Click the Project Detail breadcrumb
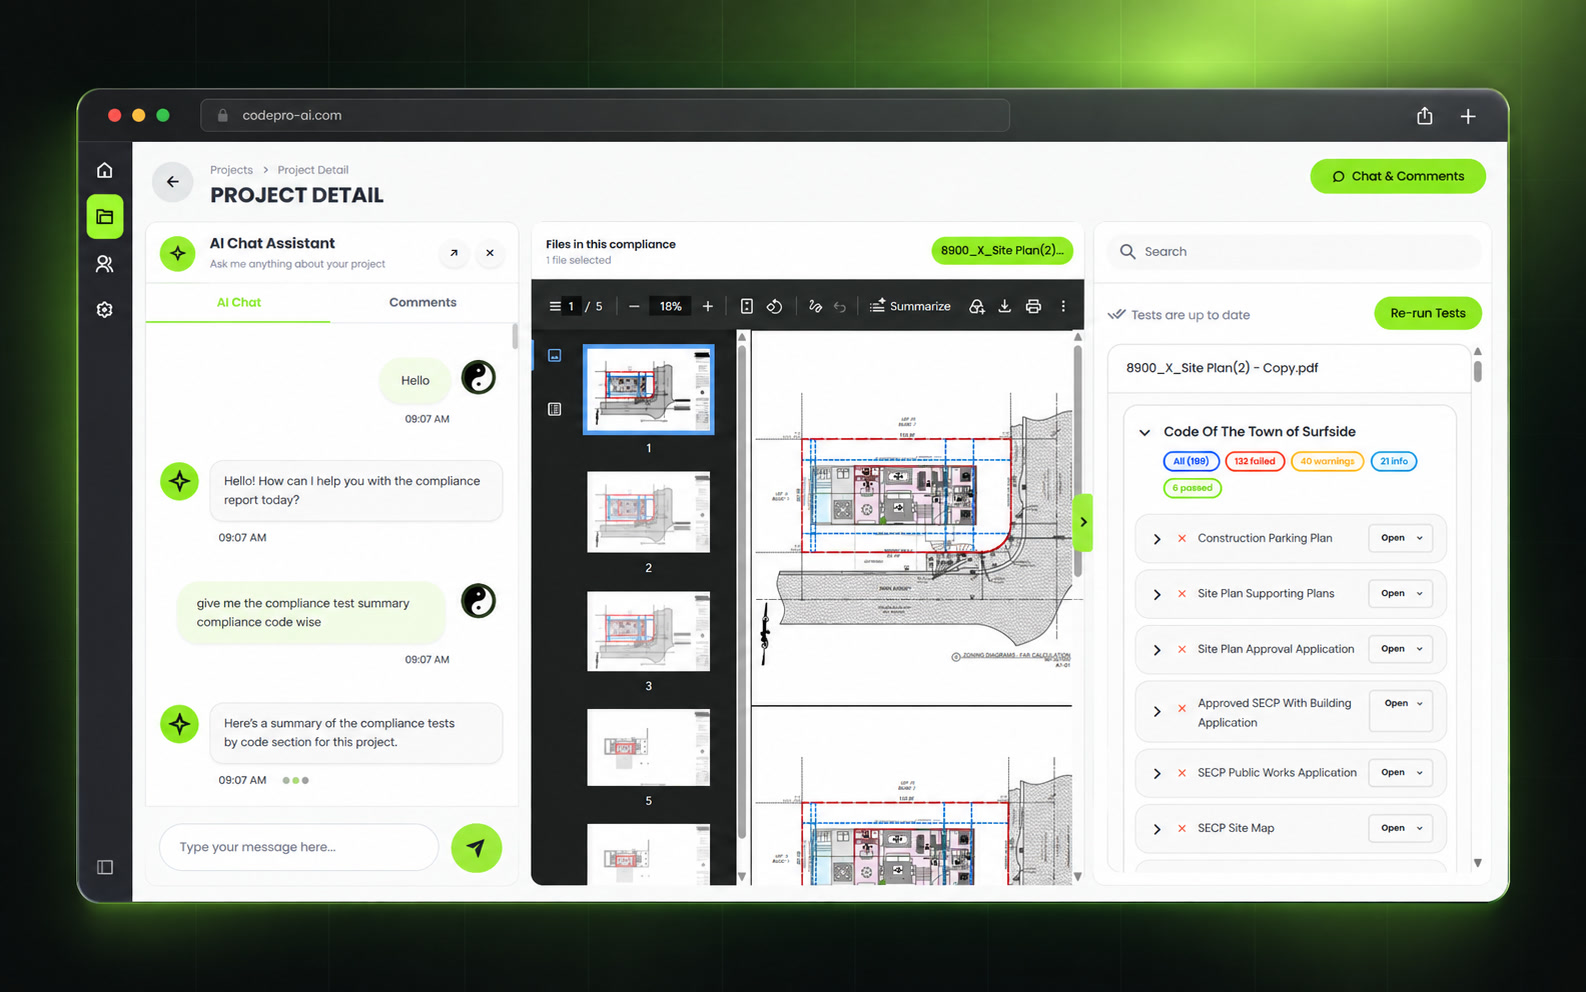Screen dimensions: 1586x992 pos(313,170)
